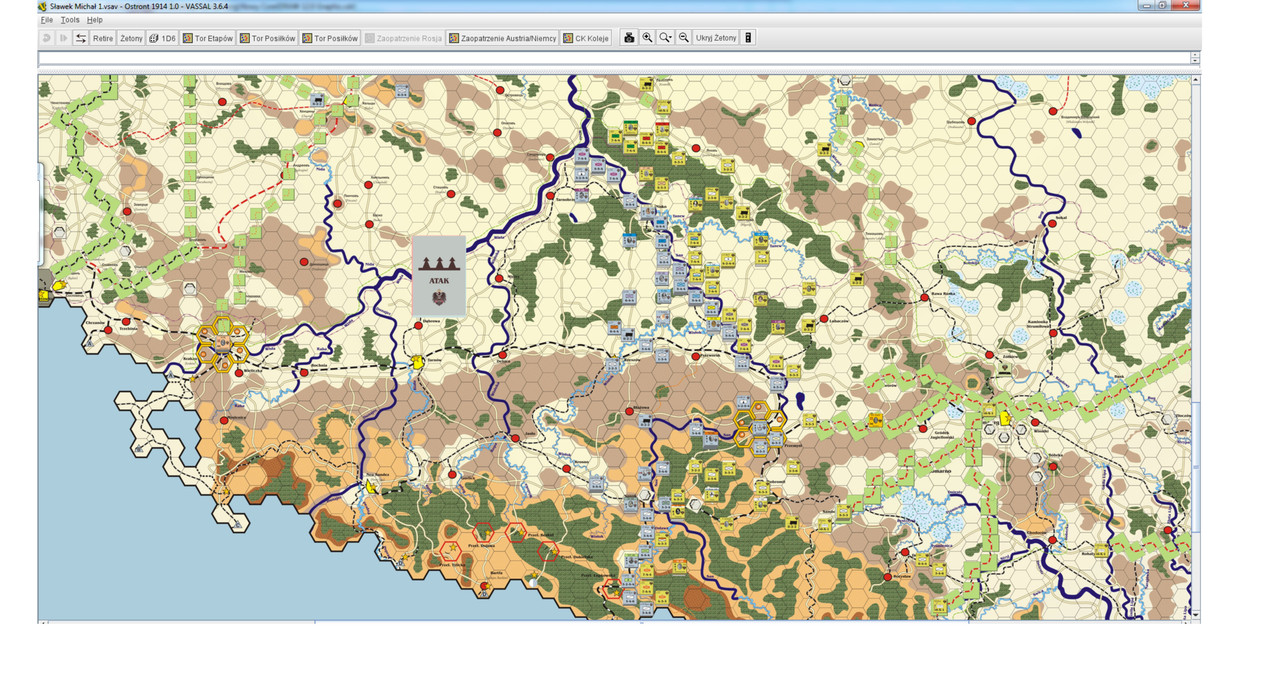The image size is (1280, 693).
Task: Click the zoom out magnifier
Action: coord(684,38)
